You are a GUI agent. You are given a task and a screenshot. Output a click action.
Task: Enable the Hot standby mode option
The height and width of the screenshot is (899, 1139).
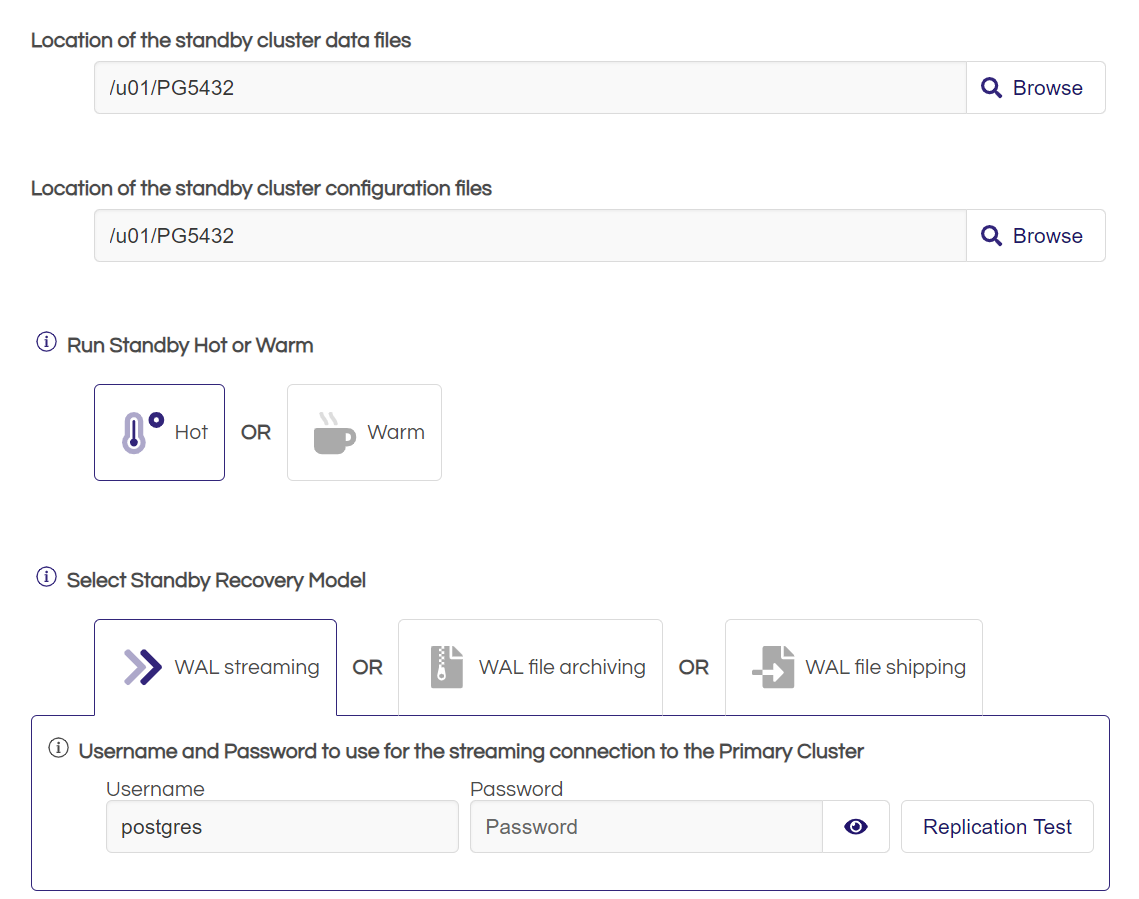(159, 431)
